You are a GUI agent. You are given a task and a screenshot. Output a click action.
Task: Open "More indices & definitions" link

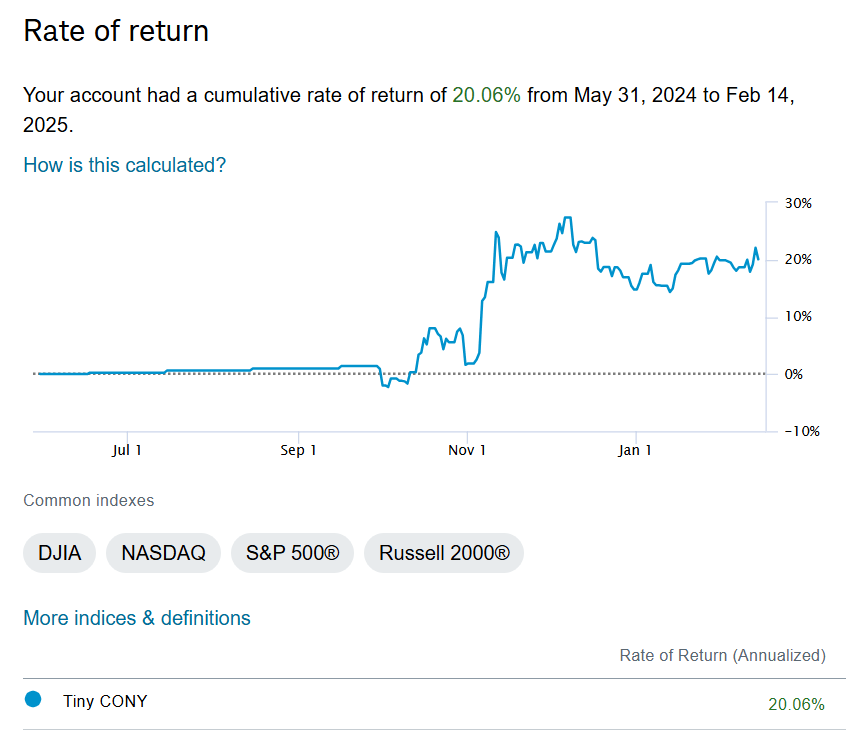(137, 618)
